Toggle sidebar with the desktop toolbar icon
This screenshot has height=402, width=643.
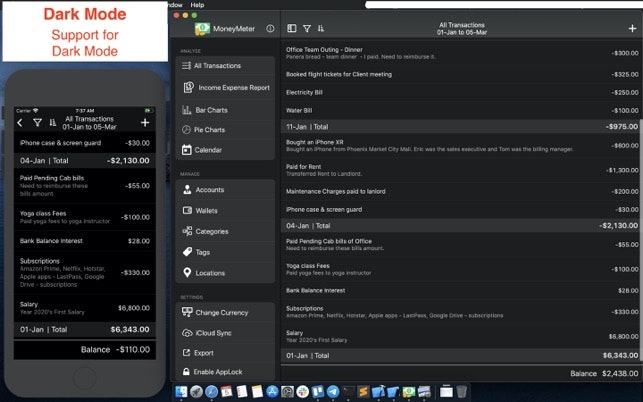pos(292,28)
